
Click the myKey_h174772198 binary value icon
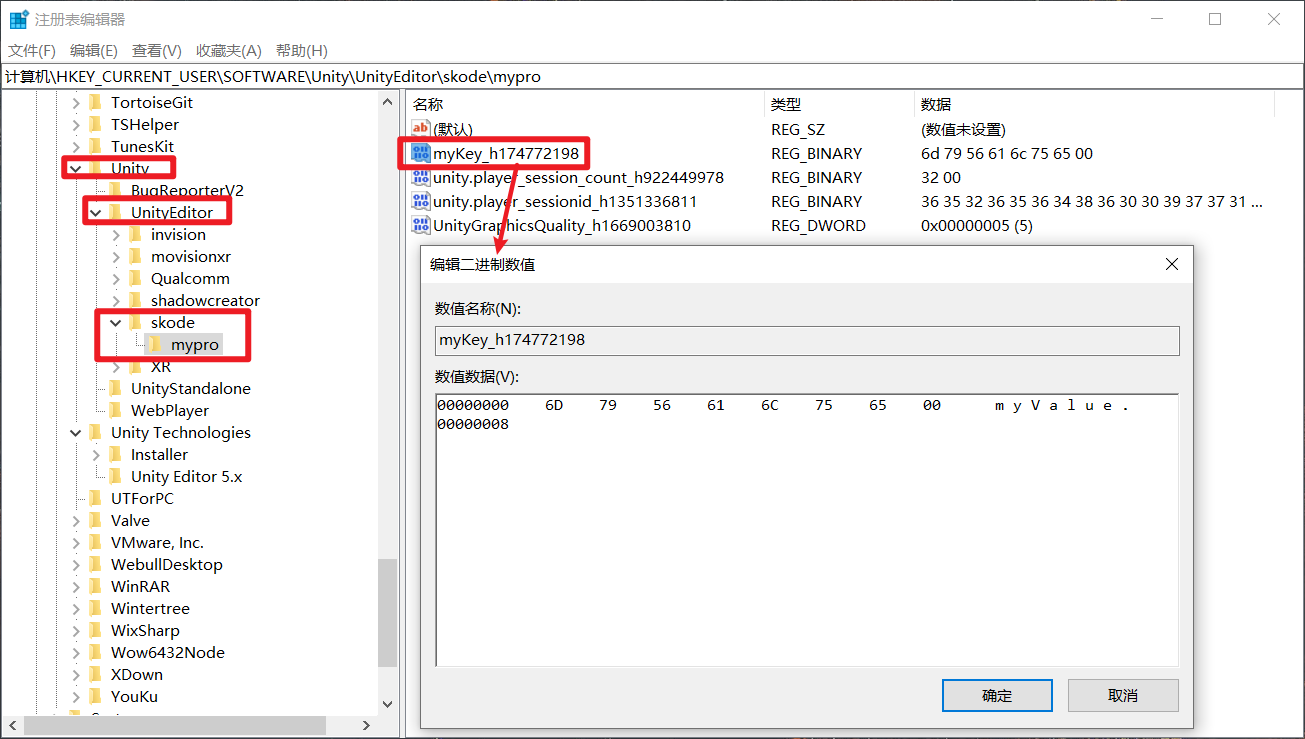click(421, 153)
